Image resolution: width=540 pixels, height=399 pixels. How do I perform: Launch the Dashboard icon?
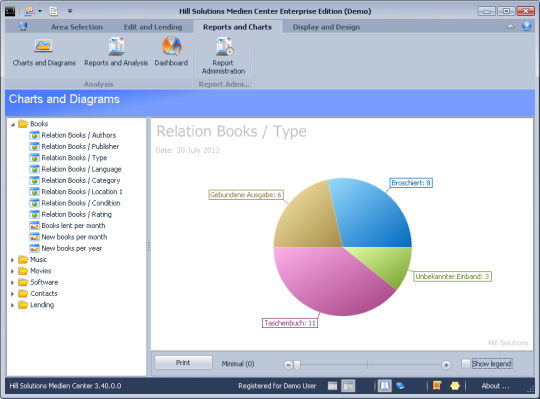point(172,46)
